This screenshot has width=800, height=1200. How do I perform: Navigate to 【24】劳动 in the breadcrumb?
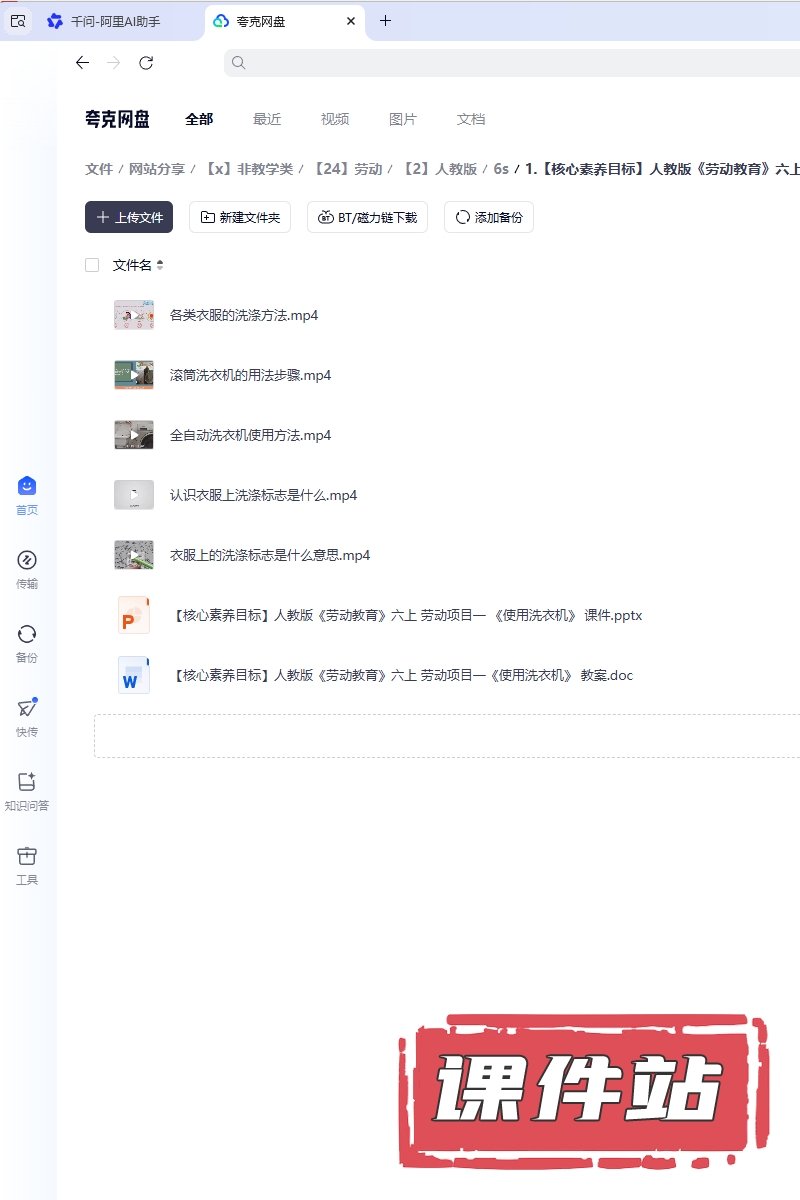348,169
